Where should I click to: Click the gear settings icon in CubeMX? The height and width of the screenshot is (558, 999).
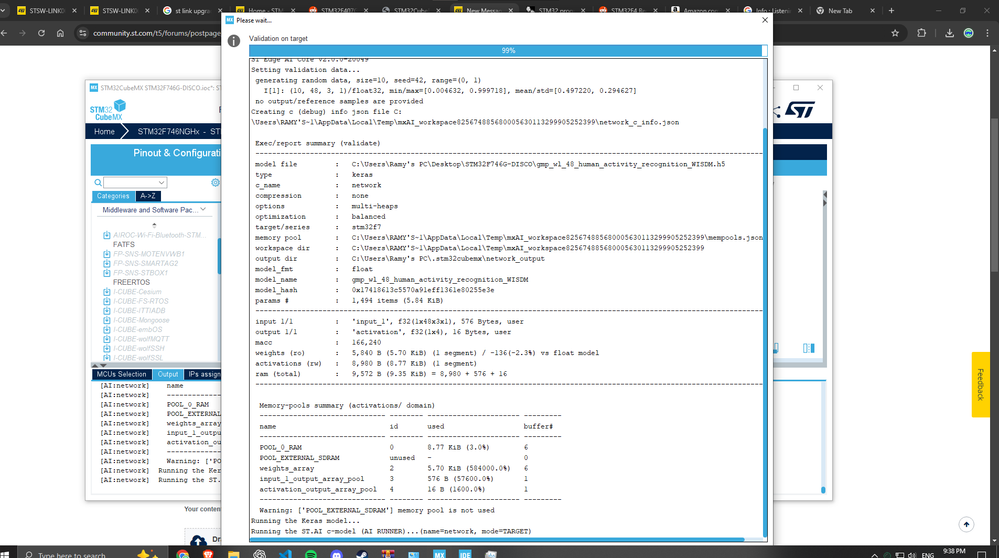click(215, 183)
